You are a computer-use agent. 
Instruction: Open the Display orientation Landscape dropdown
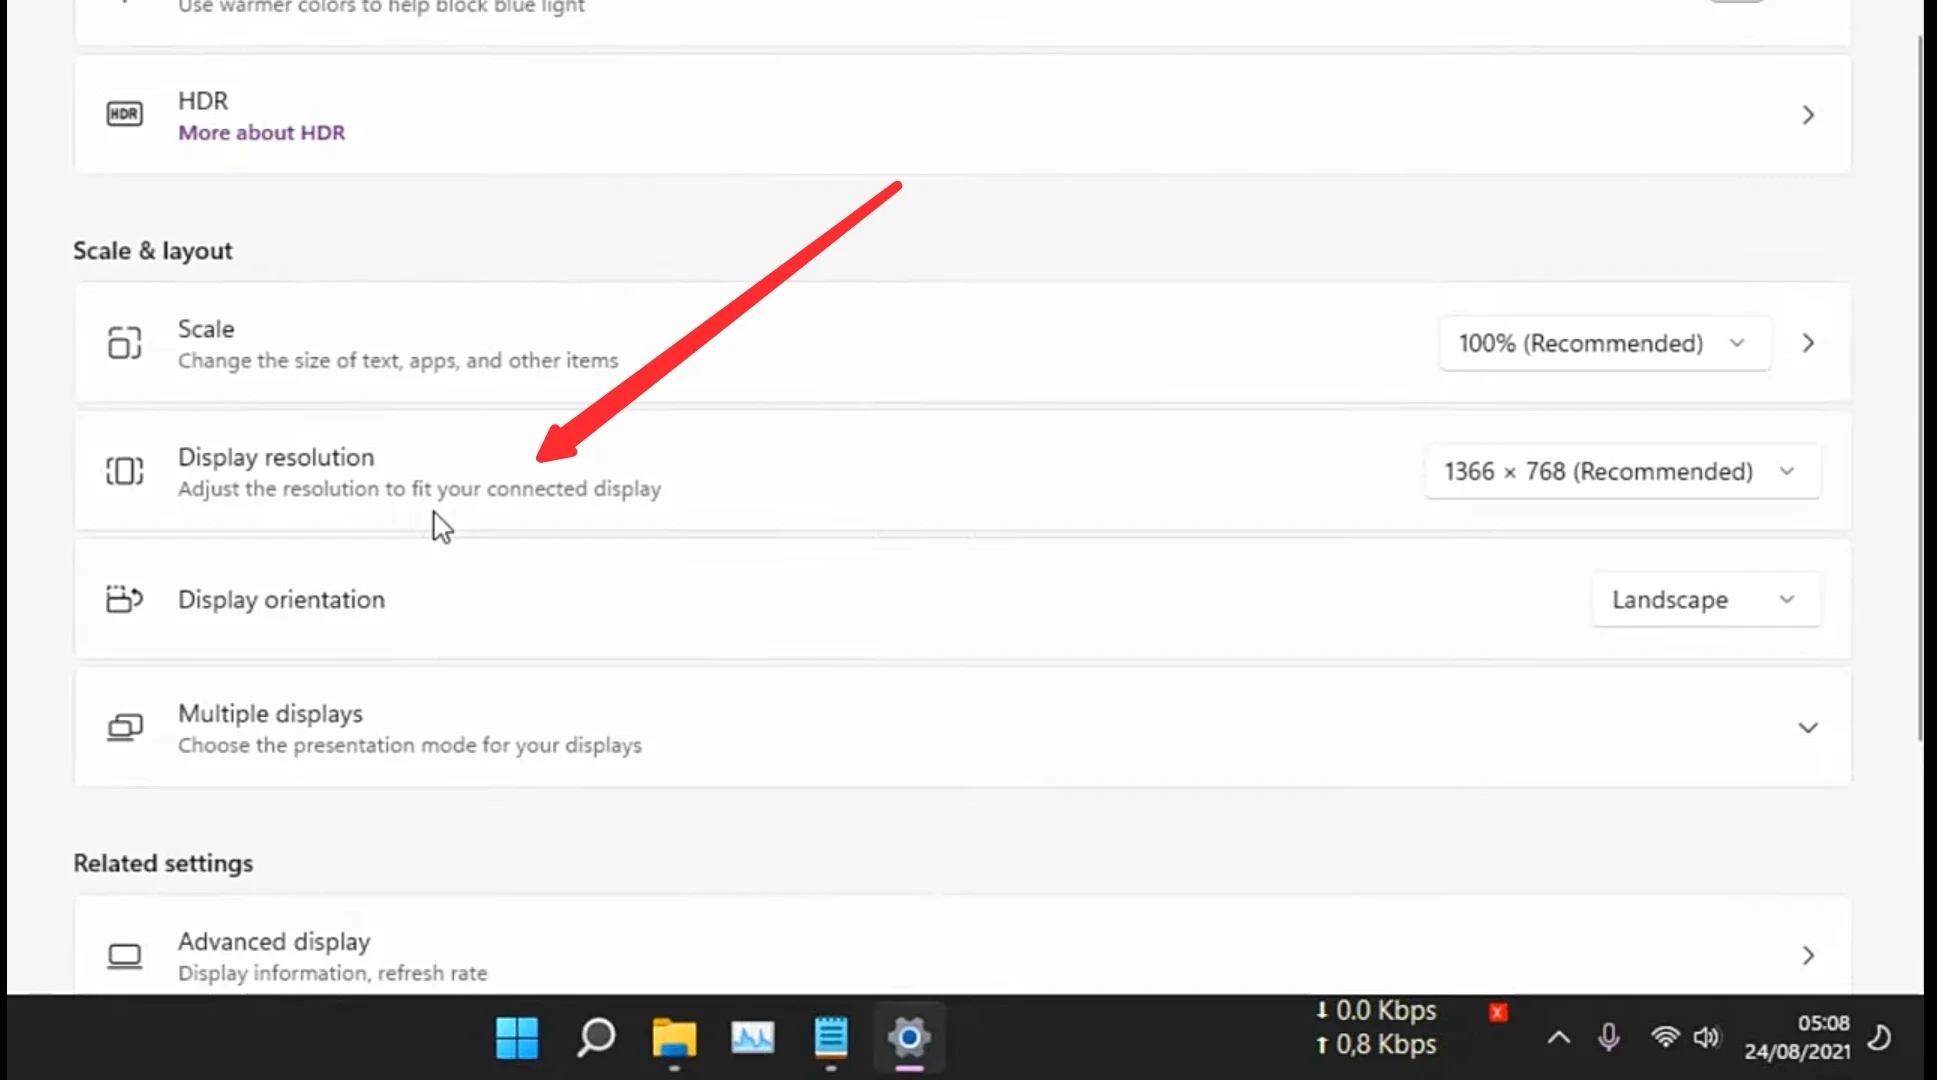point(1706,599)
